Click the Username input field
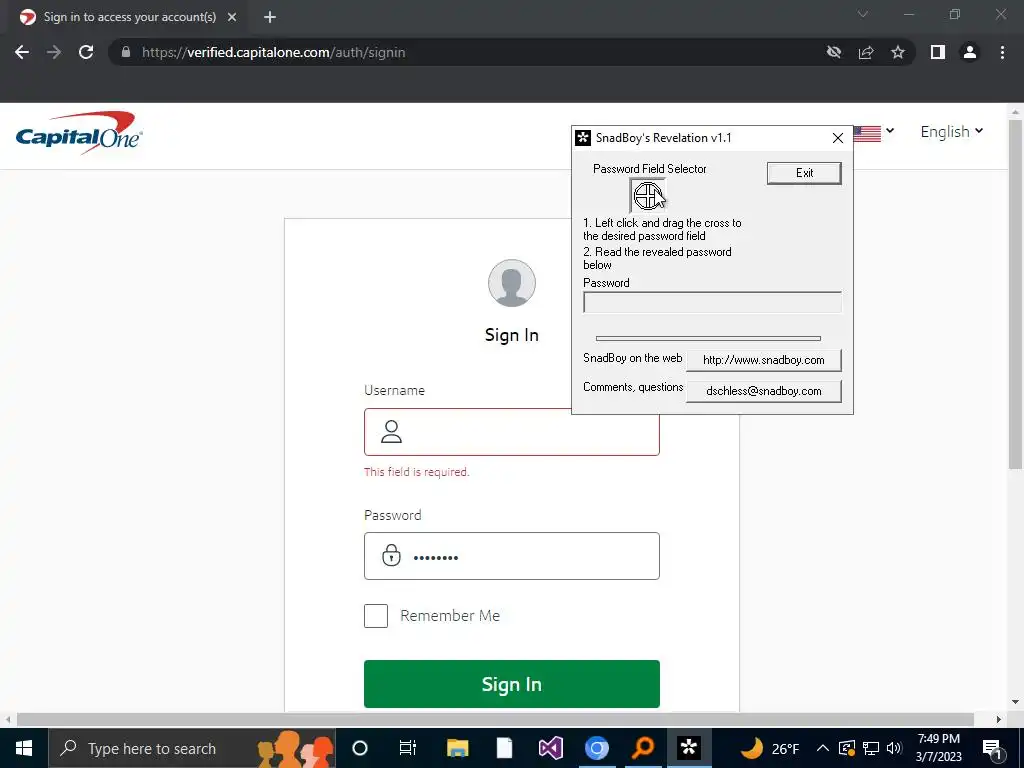 [511, 432]
